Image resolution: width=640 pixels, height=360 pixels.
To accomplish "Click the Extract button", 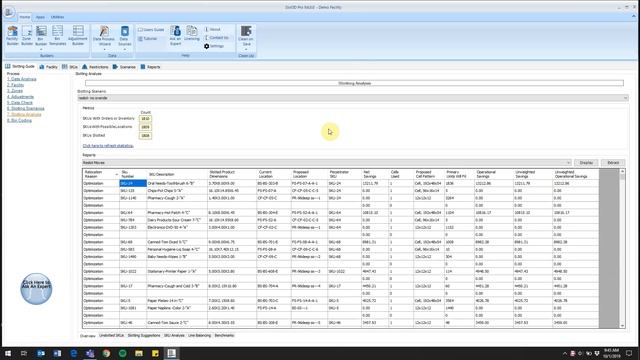I will point(613,163).
